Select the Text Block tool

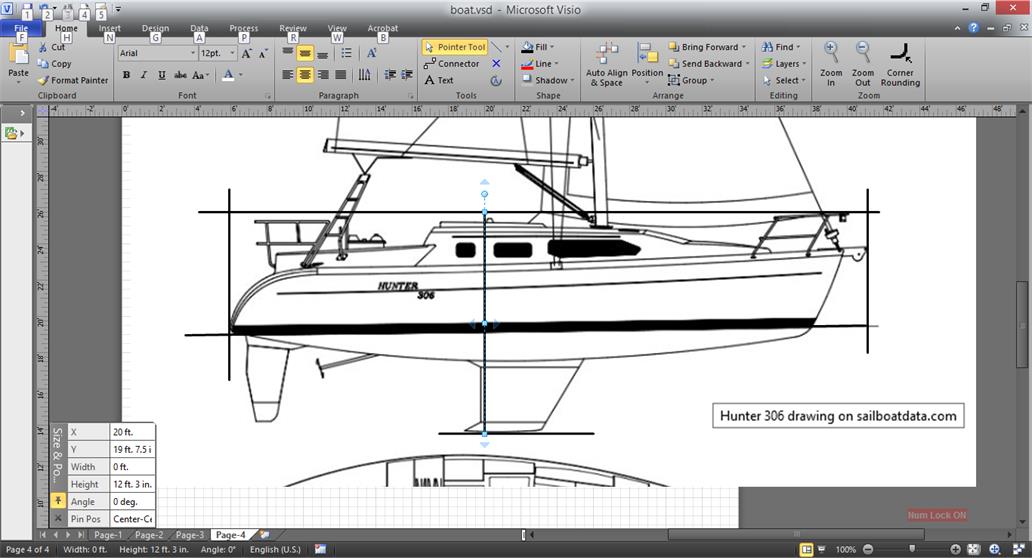tap(496, 81)
